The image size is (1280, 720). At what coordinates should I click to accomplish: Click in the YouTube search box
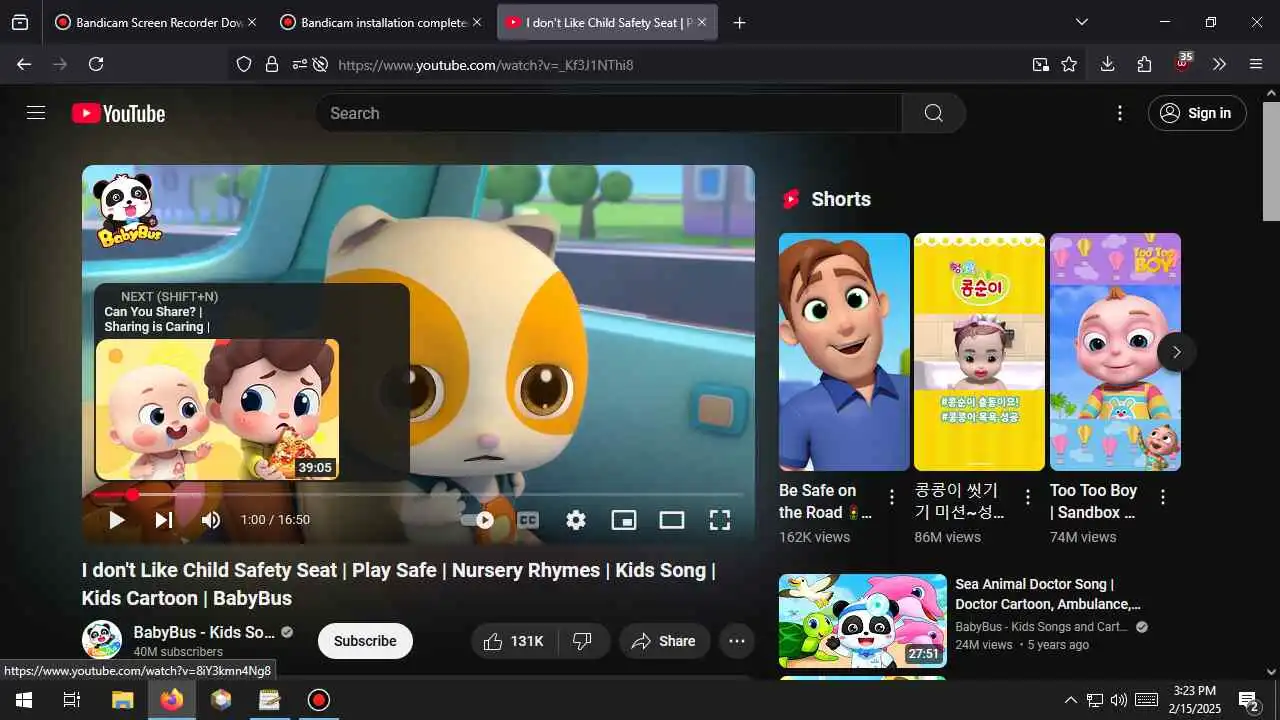tap(608, 113)
